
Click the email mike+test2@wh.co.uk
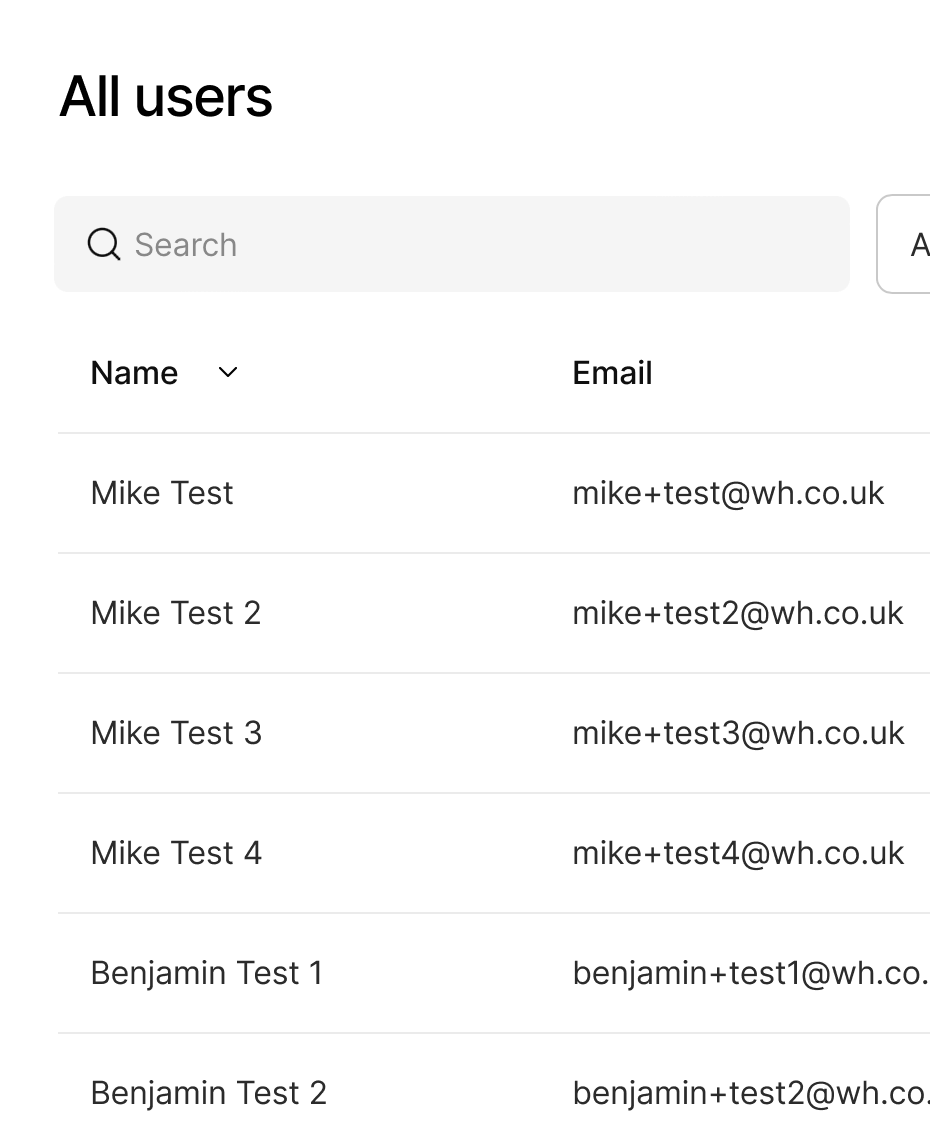tap(738, 613)
